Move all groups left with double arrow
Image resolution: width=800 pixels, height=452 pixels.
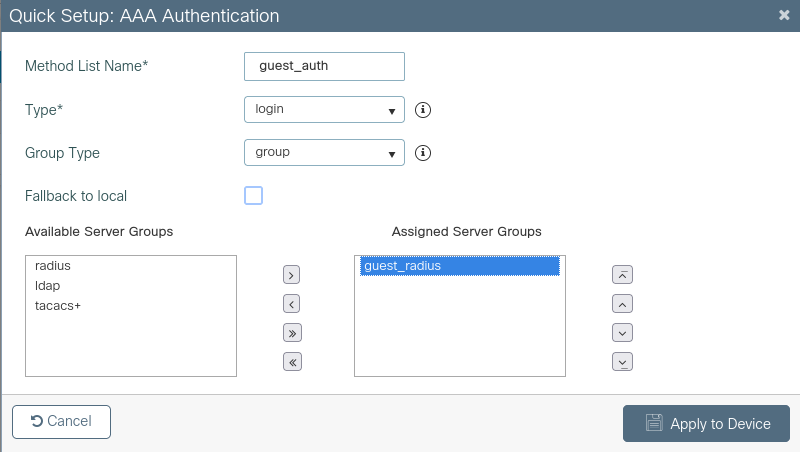point(292,362)
